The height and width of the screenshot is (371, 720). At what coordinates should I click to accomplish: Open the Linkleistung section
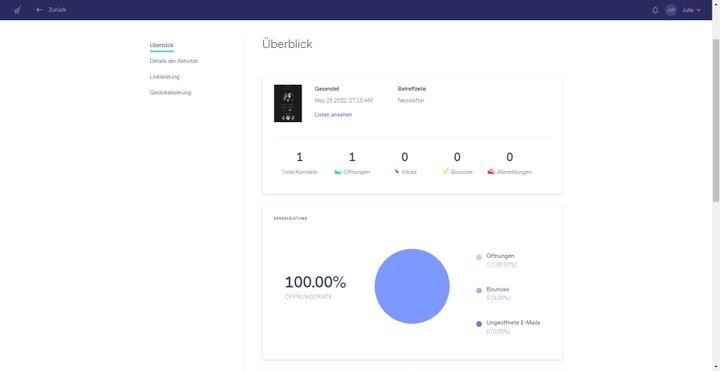coord(164,77)
